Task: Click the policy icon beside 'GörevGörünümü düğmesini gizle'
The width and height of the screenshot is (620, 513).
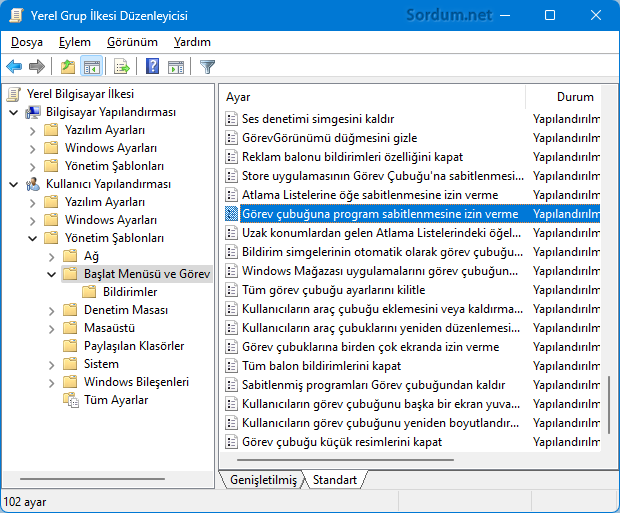Action: click(231, 138)
